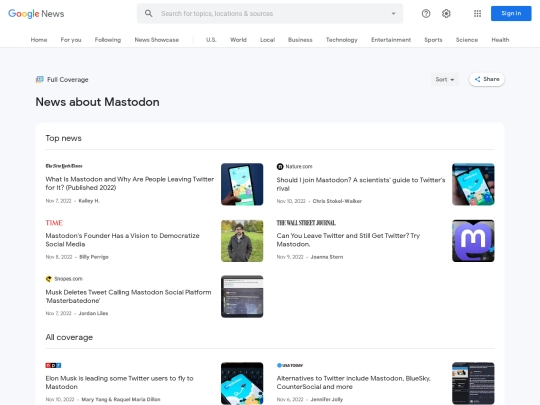540x405 pixels.
Task: Click the Mastodon logo thumbnail
Action: pos(473,241)
